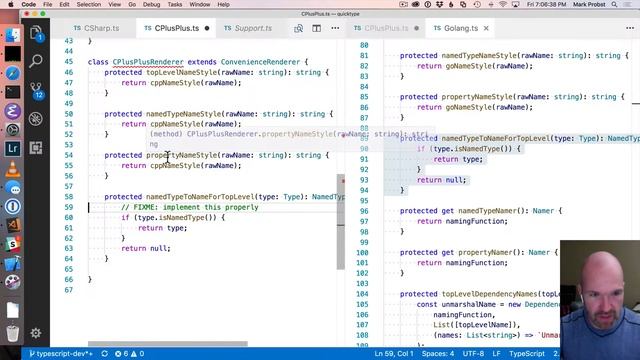Open the TypeScript language mode picker
Viewport: 640px width, 360px height.
point(527,353)
